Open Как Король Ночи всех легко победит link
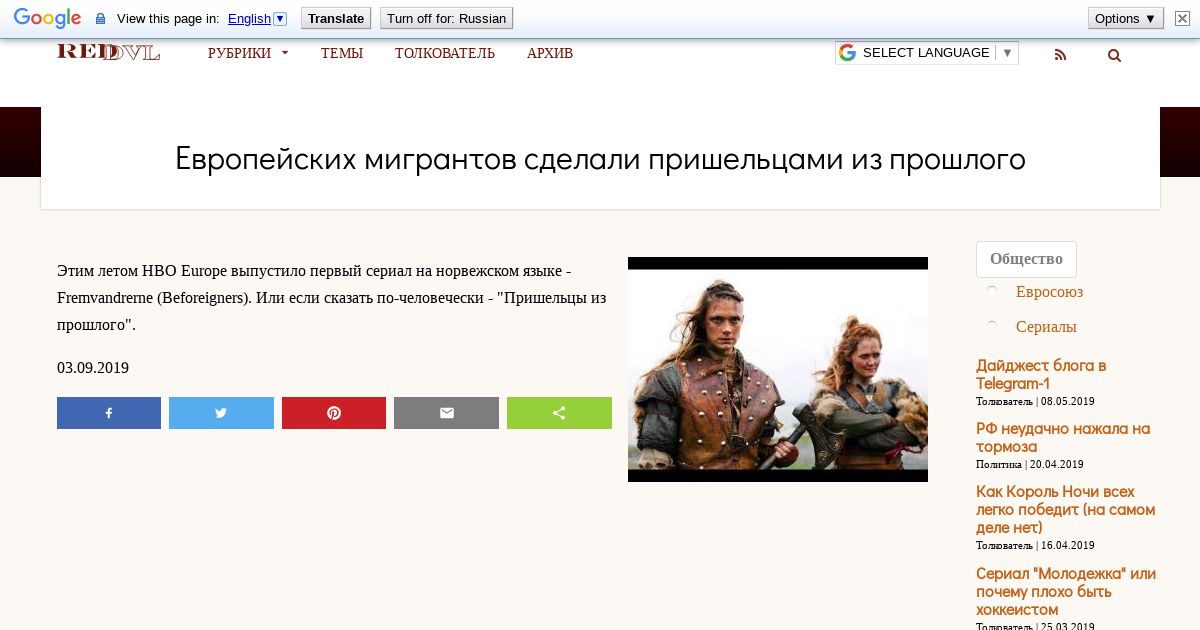The image size is (1200, 630). (1065, 509)
